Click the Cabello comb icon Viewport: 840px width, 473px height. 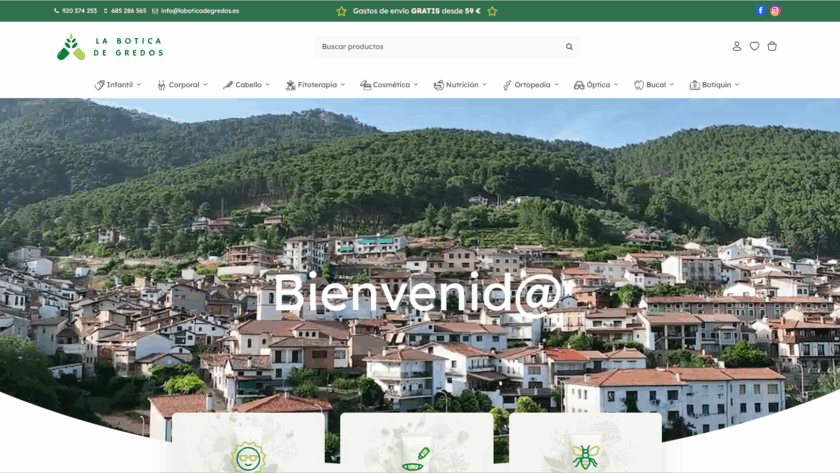(228, 85)
